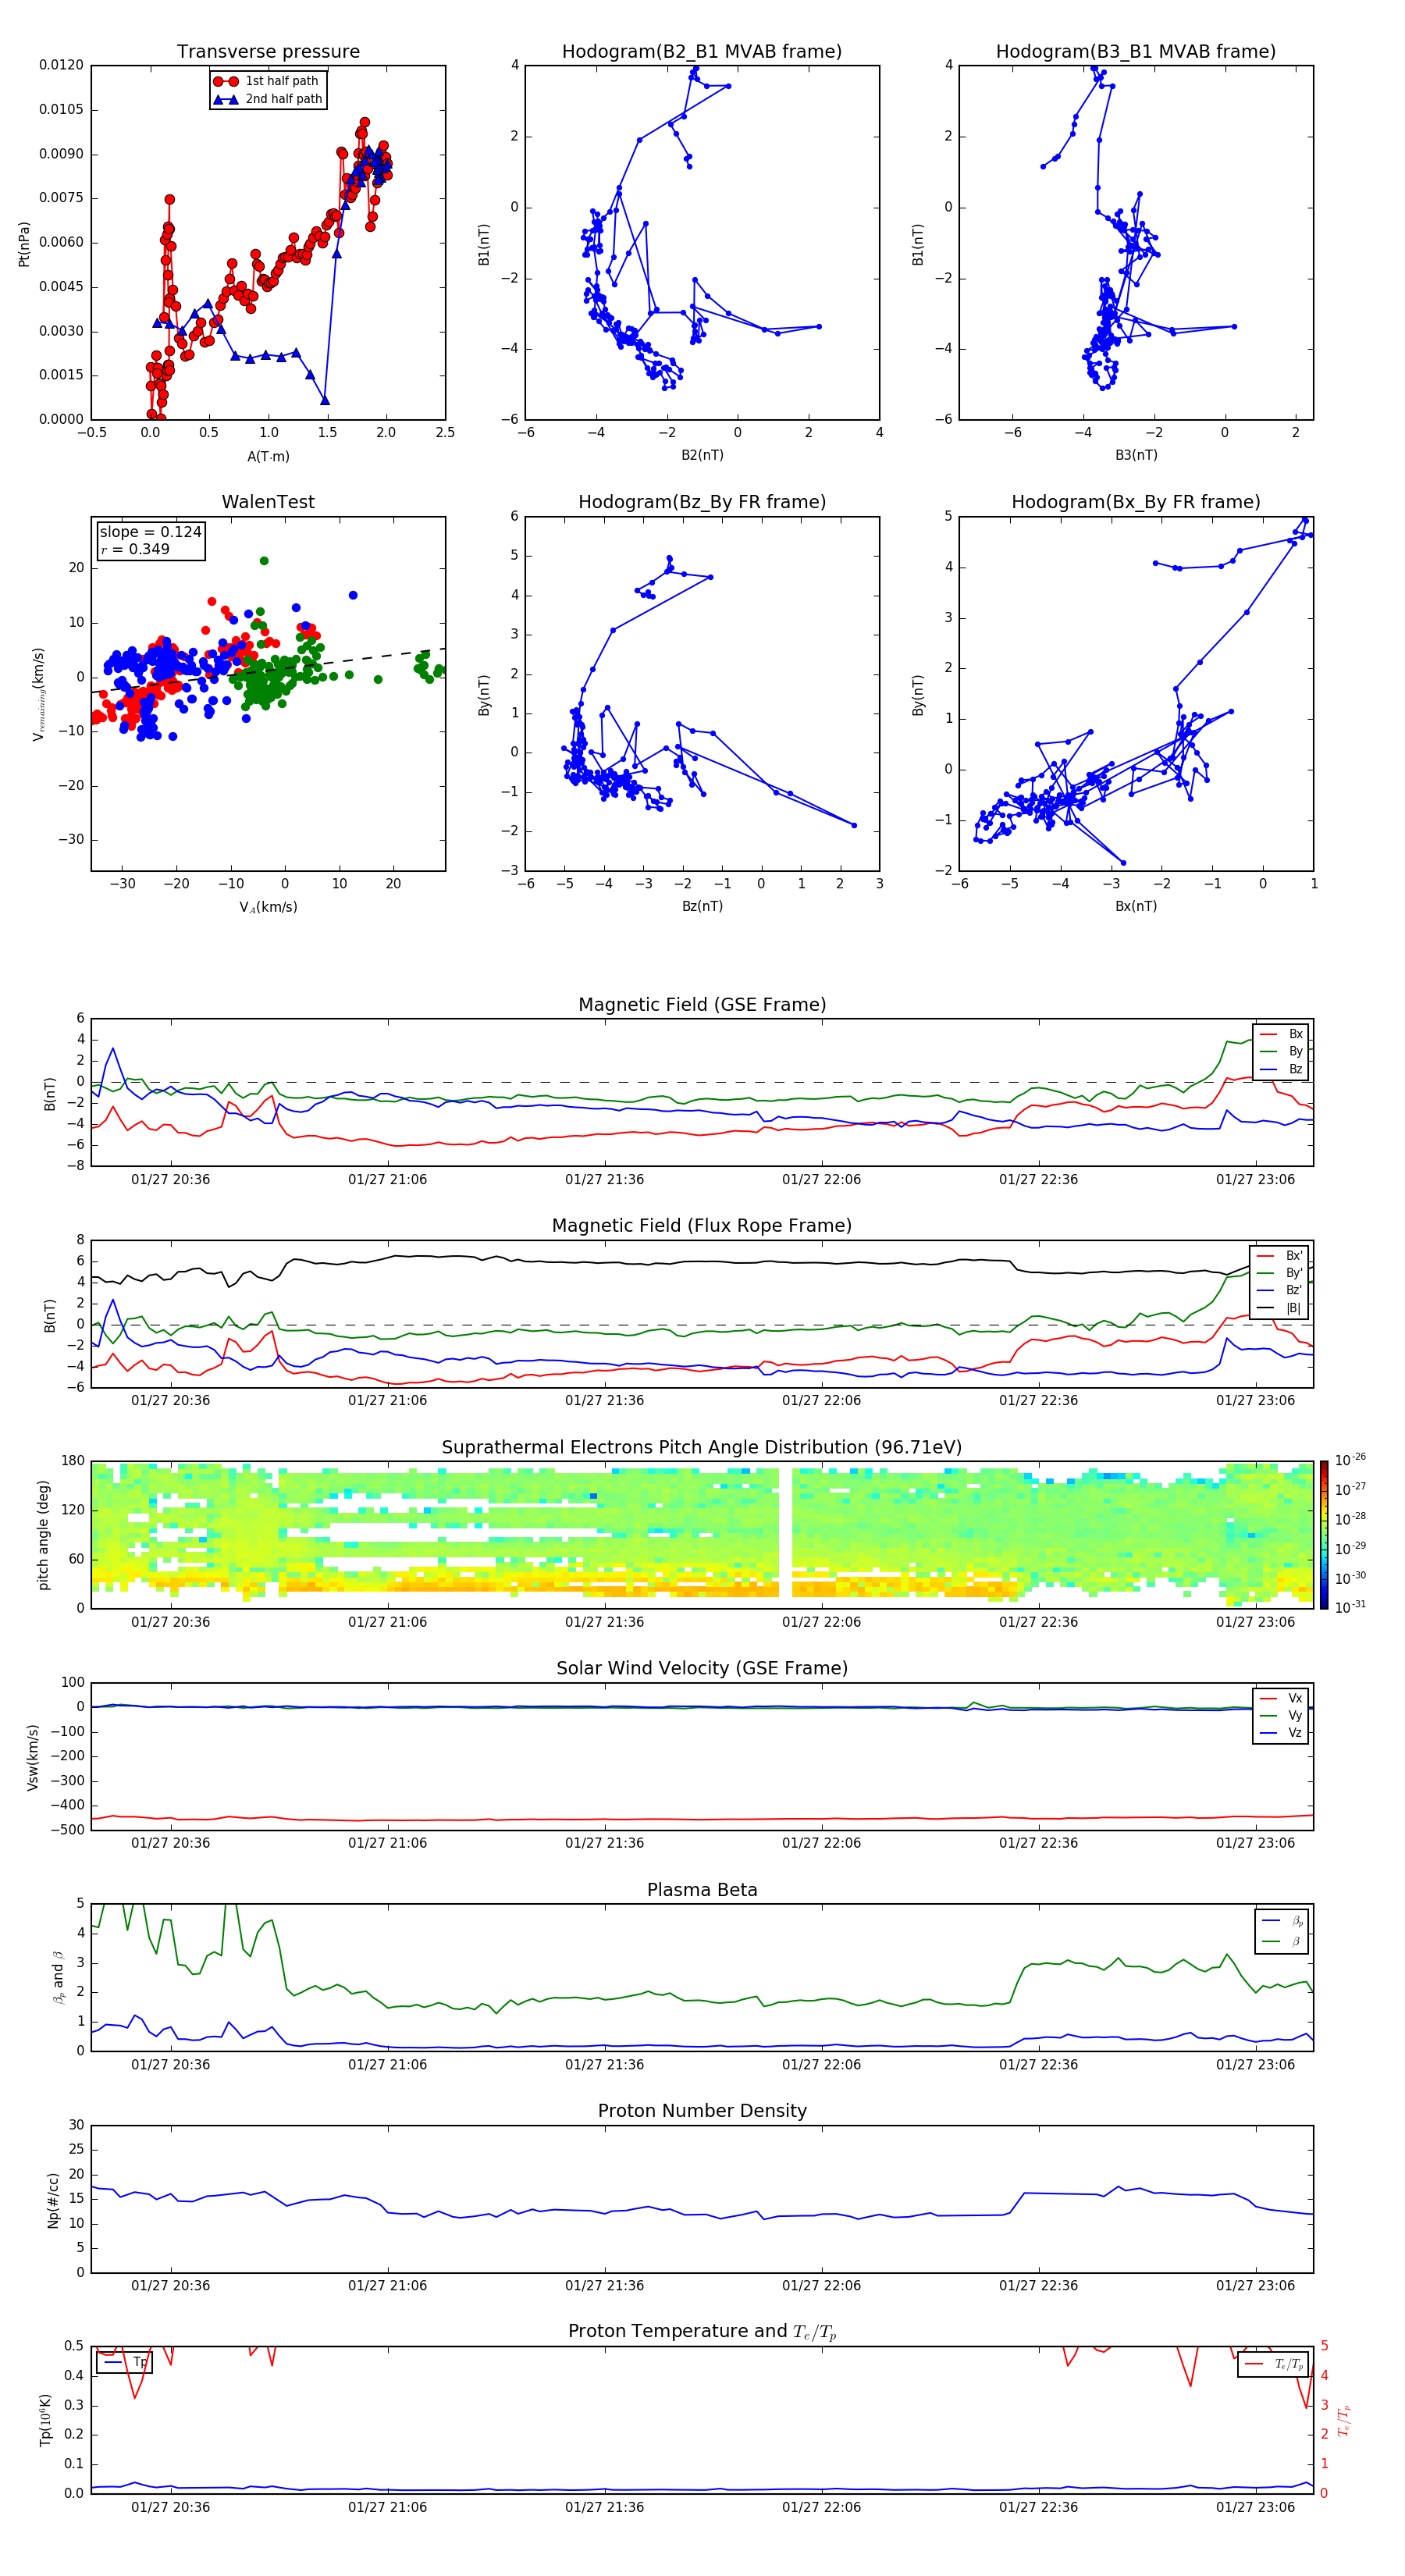Select 'βp' in Plasma Beta legend
Screen dimensions: 1405x2576
coord(1283,1921)
